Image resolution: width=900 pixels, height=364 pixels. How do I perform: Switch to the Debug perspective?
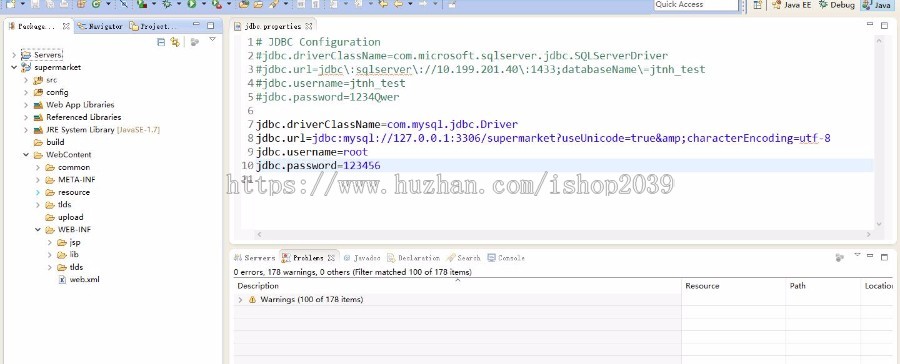click(837, 5)
